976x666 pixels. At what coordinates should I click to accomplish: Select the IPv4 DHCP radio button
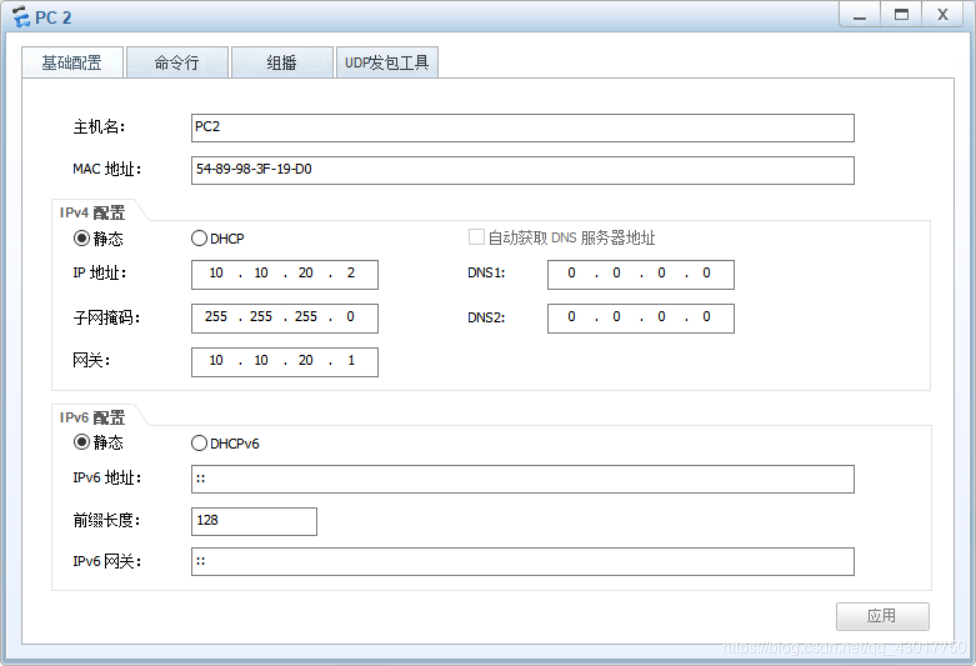[199, 238]
